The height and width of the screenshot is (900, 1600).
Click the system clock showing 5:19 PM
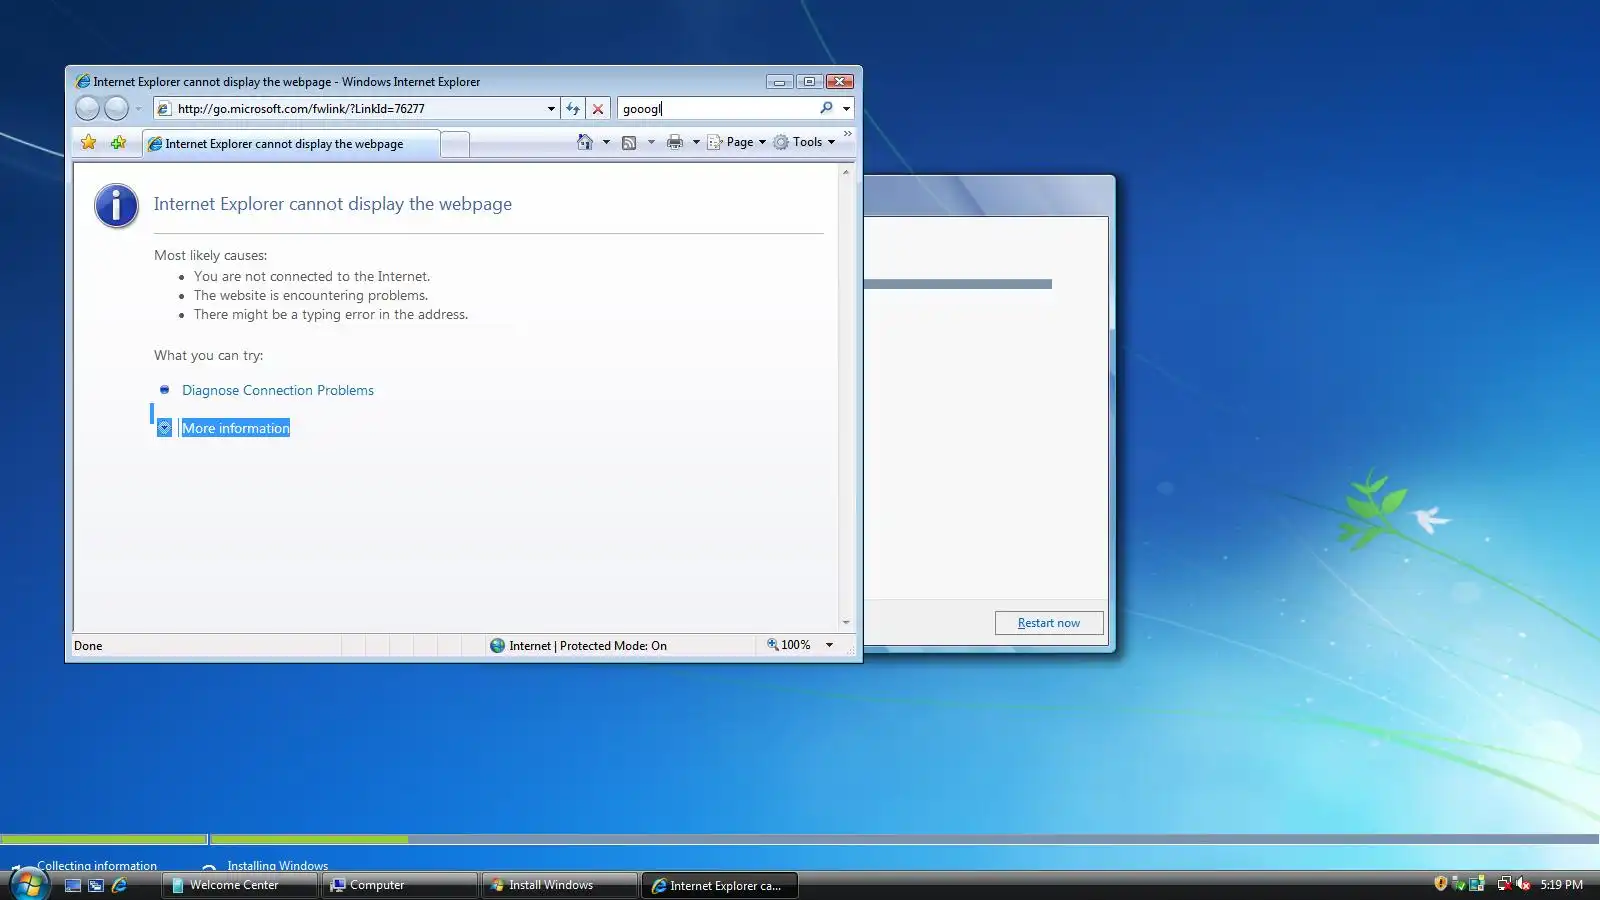tap(1561, 885)
